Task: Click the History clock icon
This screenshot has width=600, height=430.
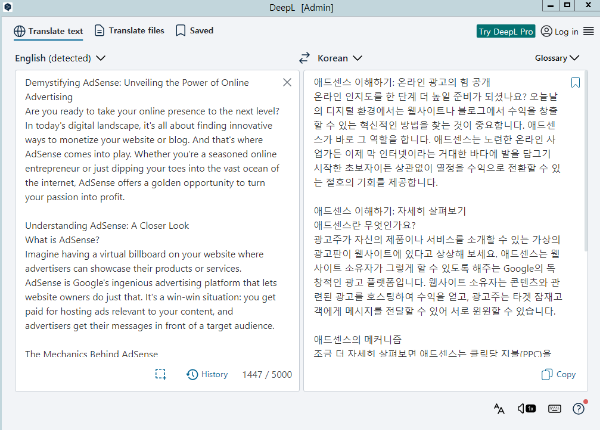Action: click(192, 375)
